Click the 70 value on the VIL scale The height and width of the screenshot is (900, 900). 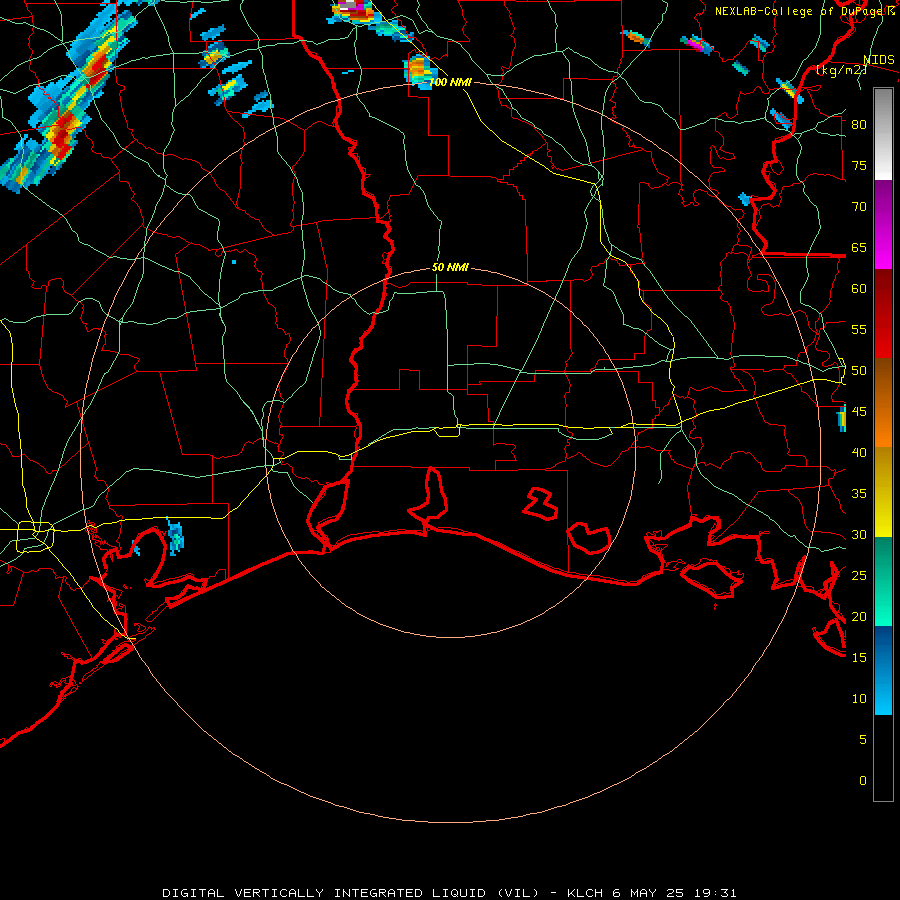coord(859,207)
